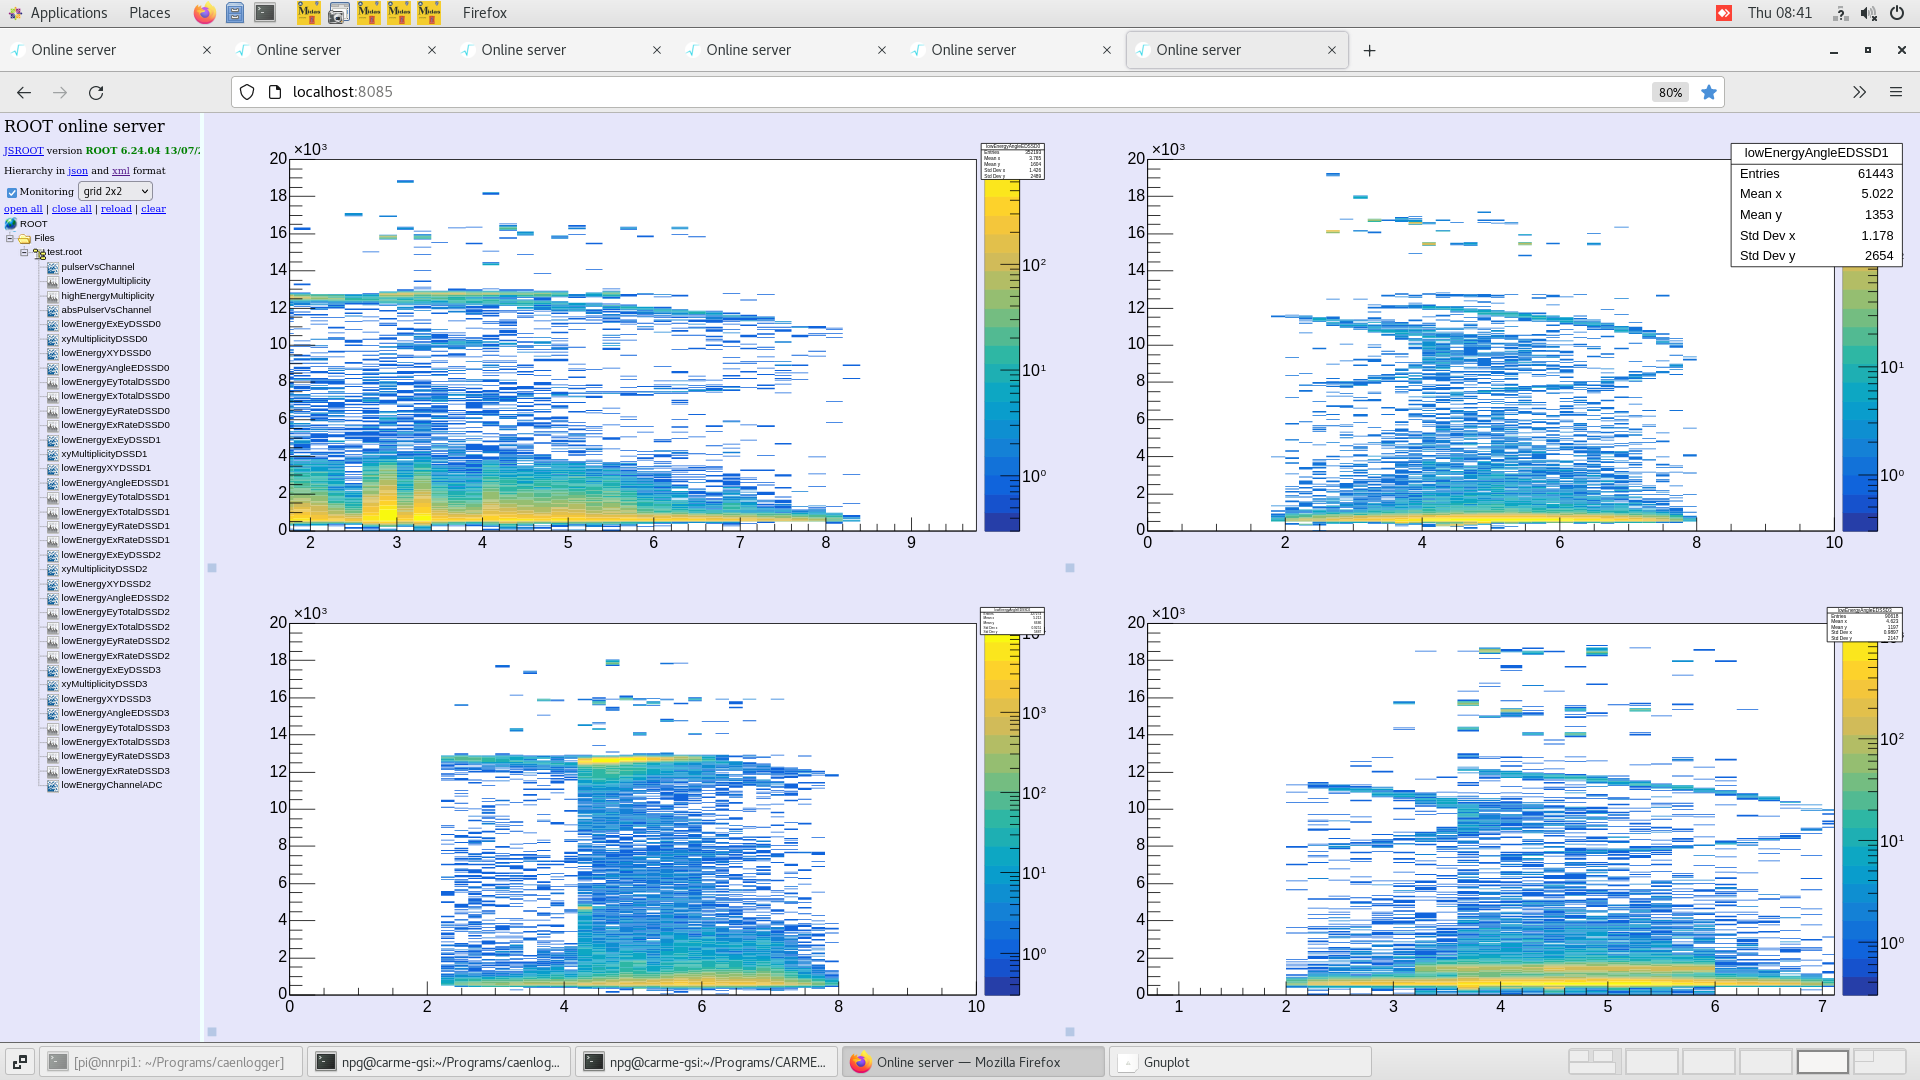Switch to the last Online server tab
This screenshot has height=1080, width=1920.
pyautogui.click(x=1200, y=49)
